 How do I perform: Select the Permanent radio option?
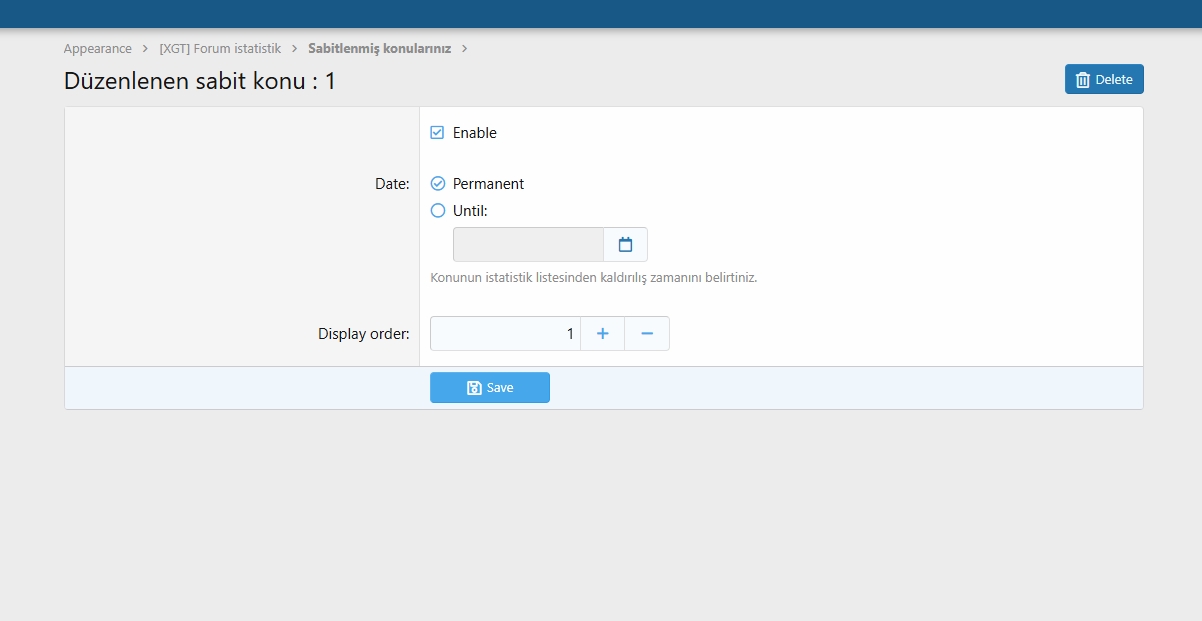tap(437, 184)
